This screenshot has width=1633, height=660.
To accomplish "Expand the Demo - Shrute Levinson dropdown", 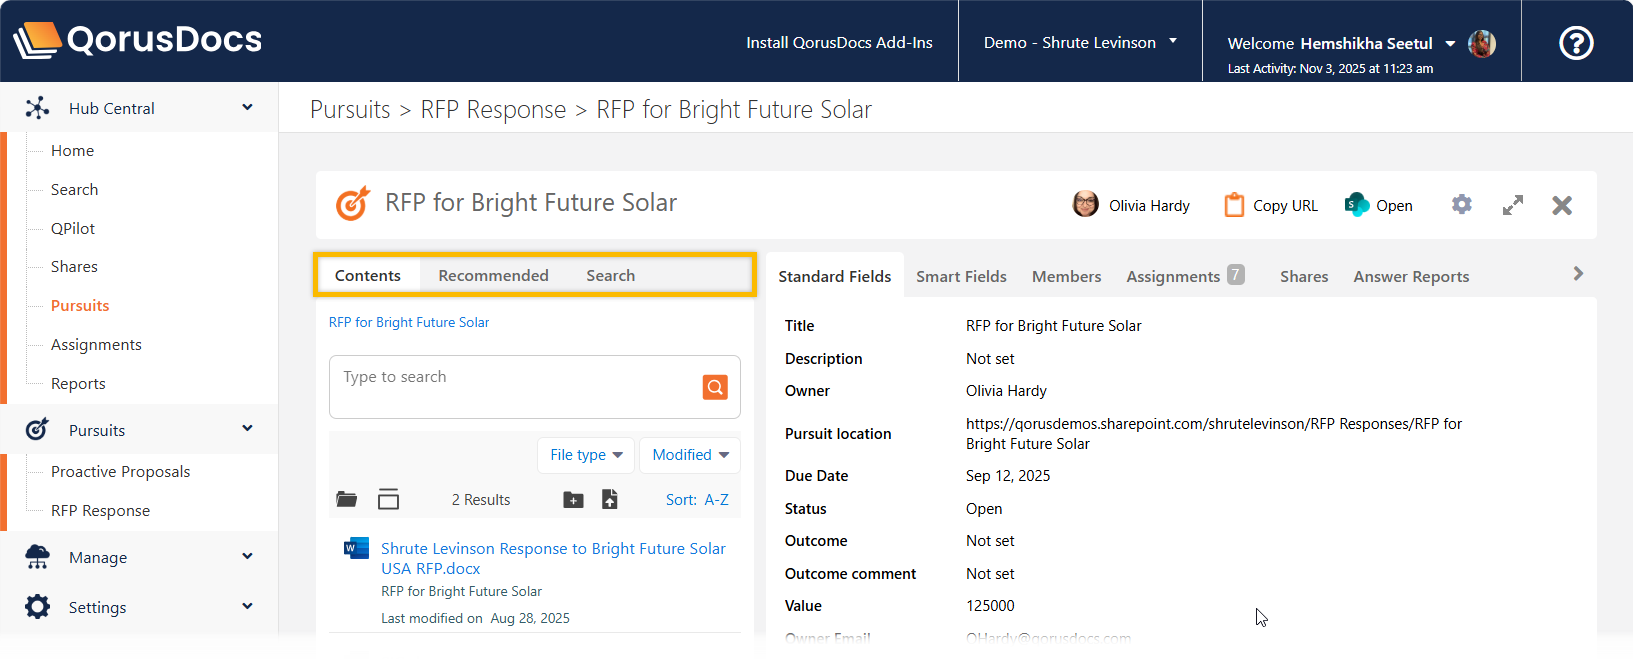I will point(1080,43).
